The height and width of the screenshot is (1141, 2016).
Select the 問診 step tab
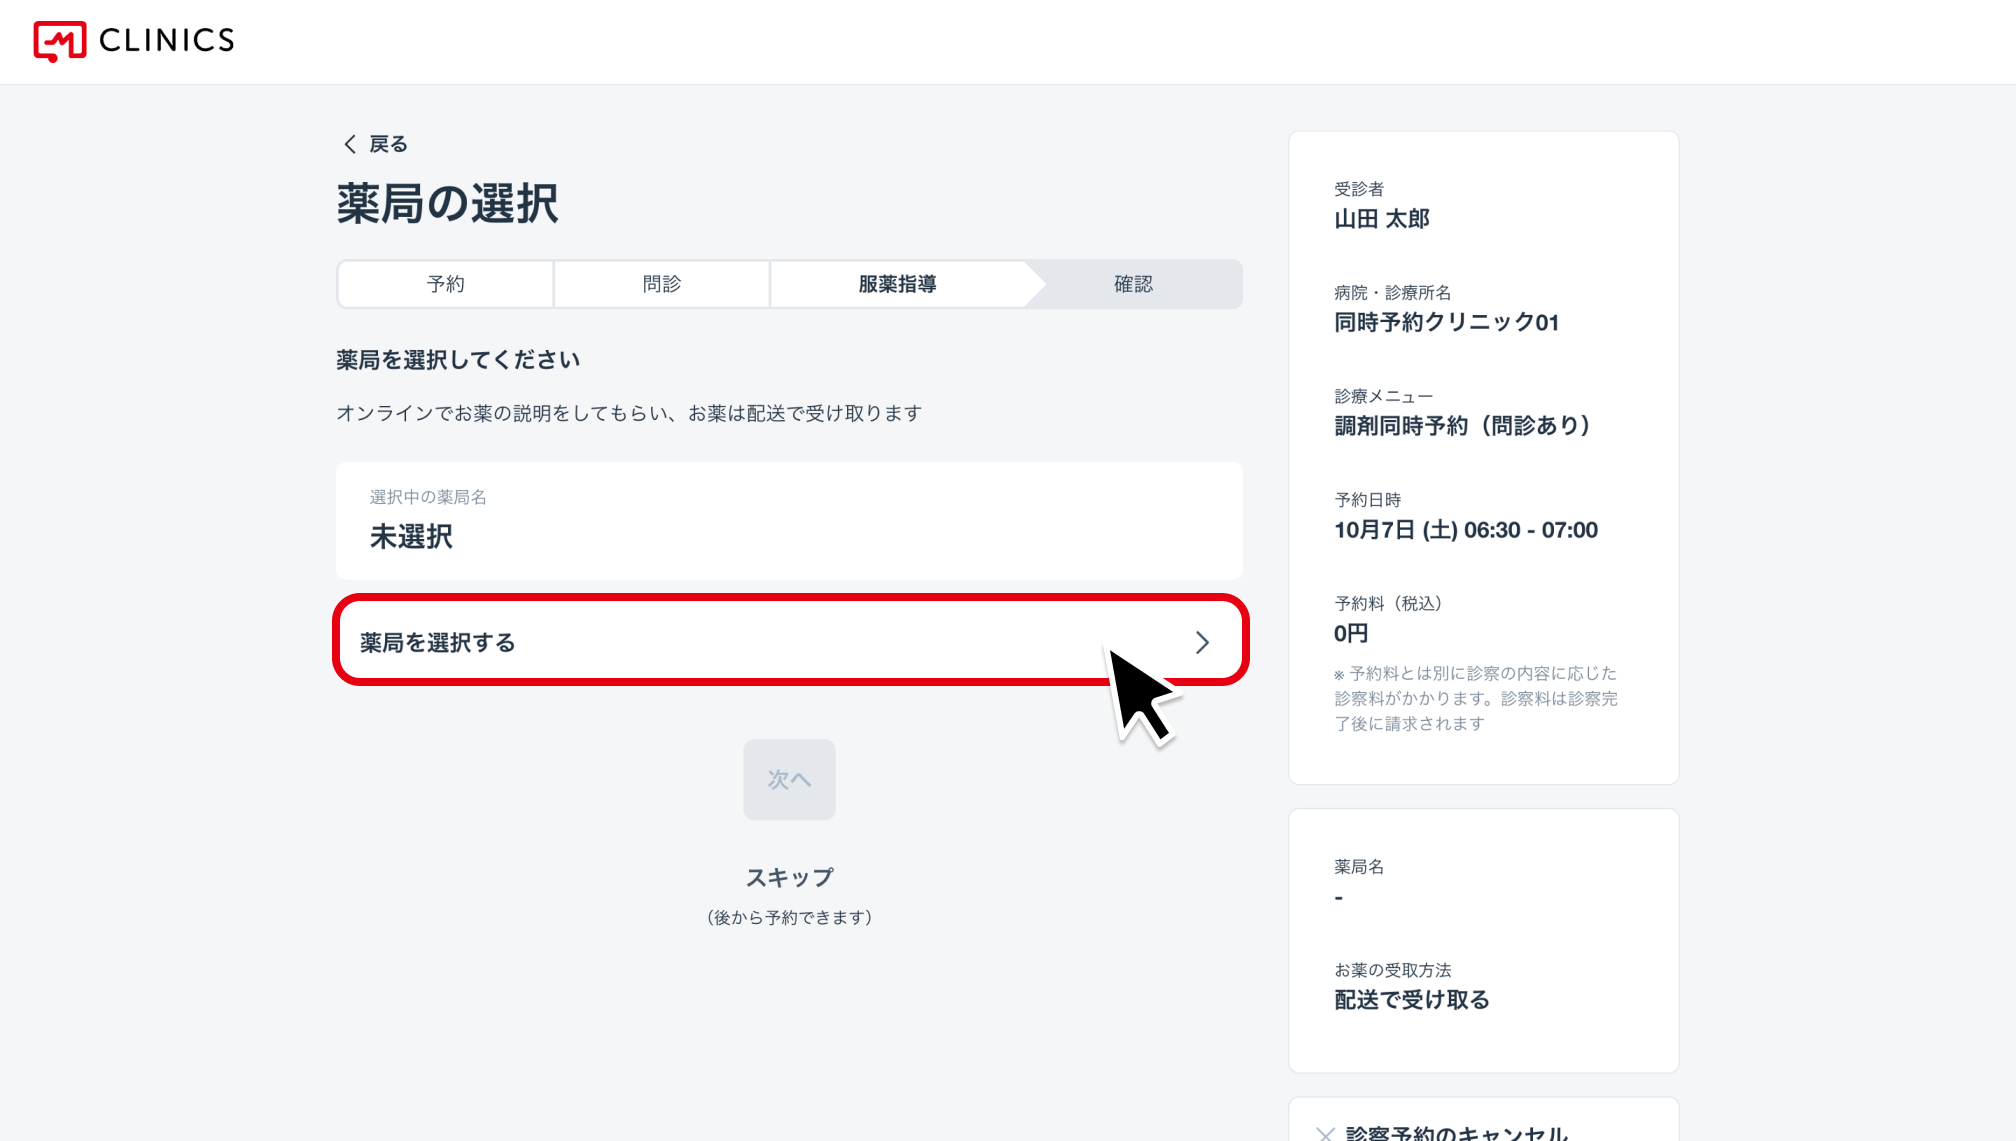point(662,284)
